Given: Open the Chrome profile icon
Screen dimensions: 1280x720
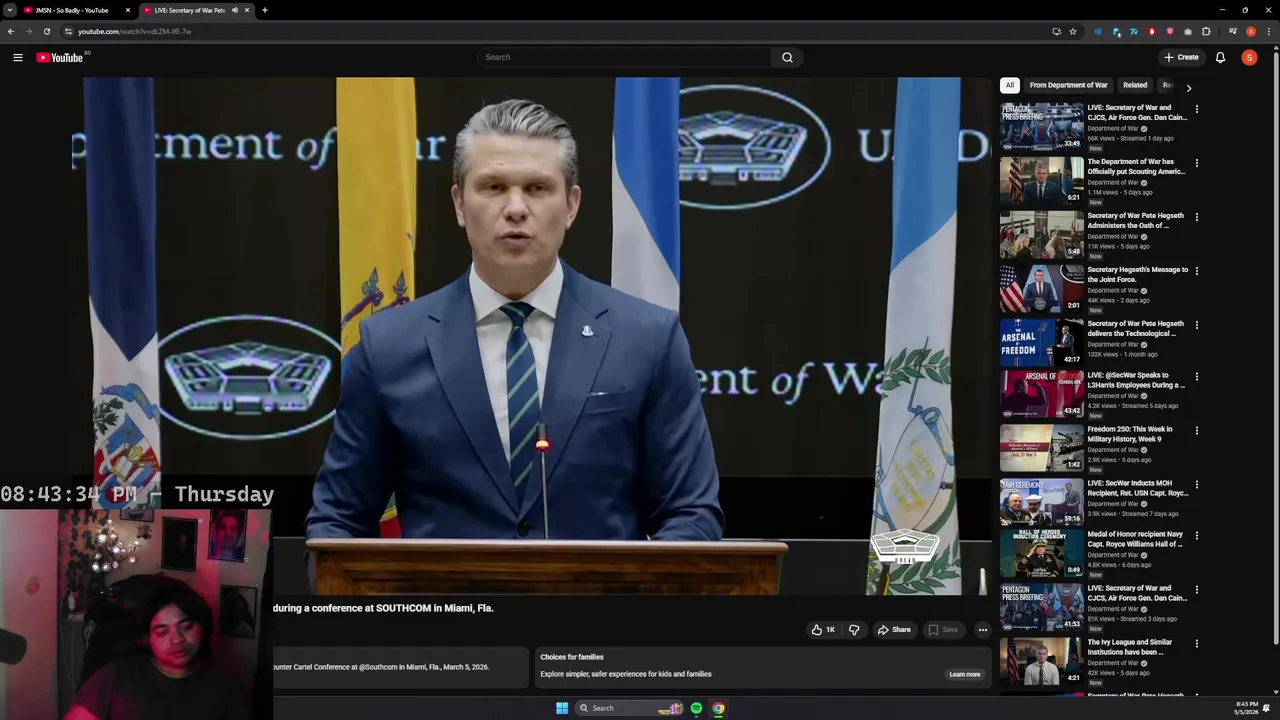Looking at the screenshot, I should coord(1250,31).
